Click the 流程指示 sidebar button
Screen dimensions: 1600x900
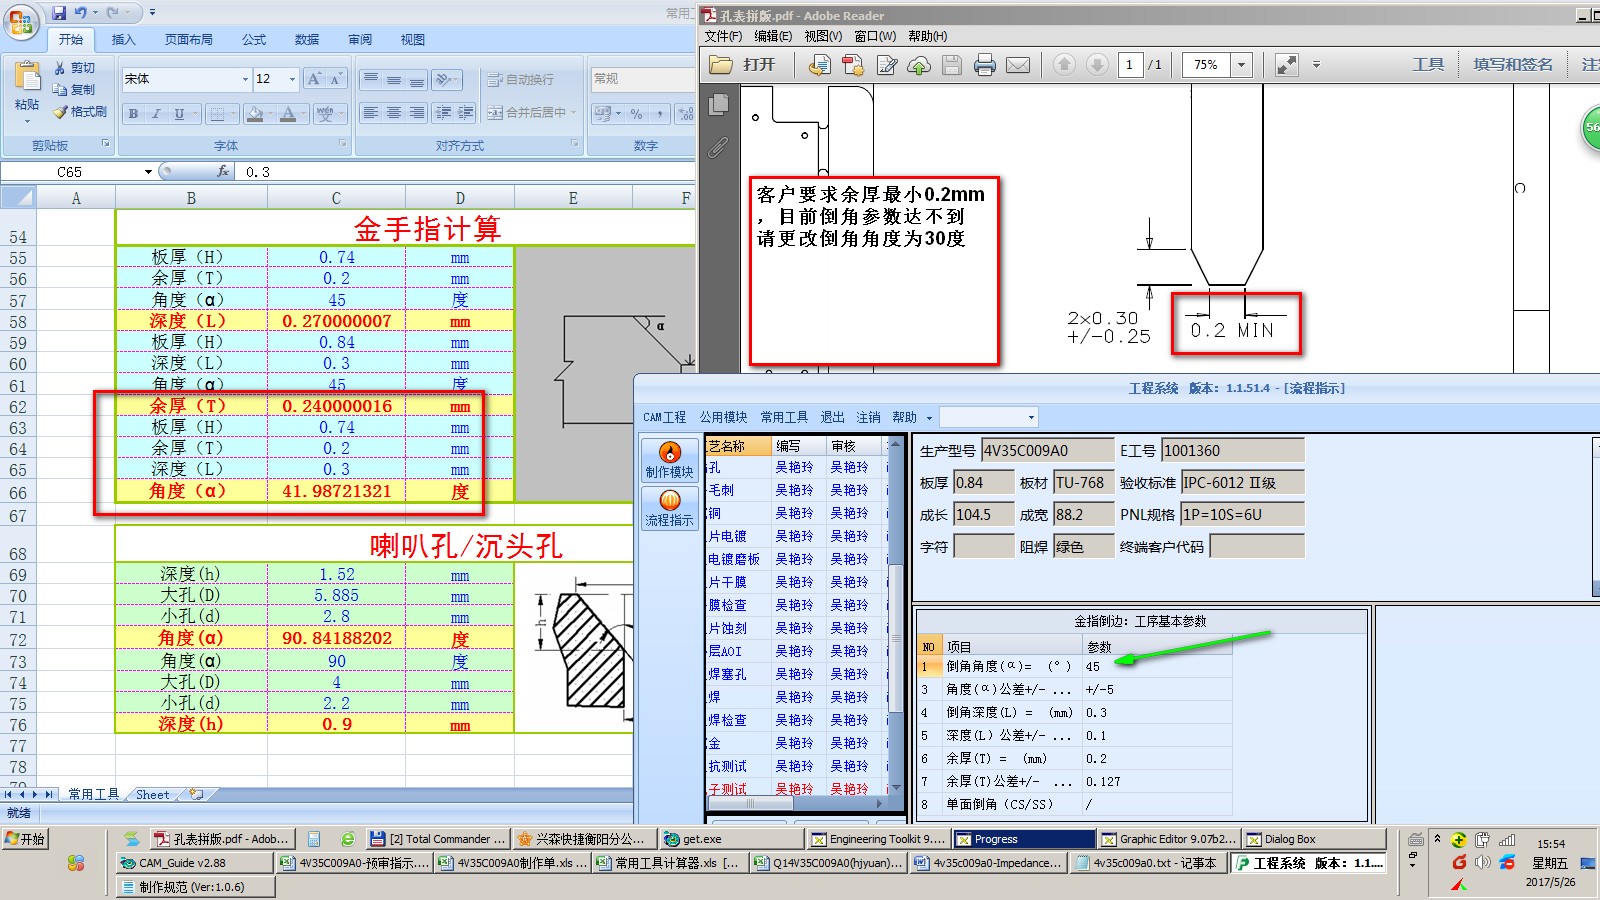pos(669,508)
